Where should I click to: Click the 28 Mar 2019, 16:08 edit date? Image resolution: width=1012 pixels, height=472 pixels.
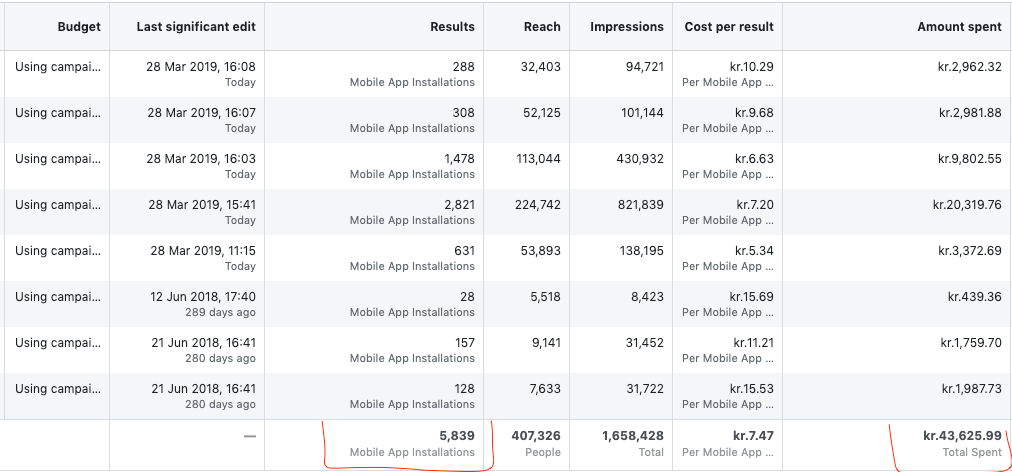click(201, 67)
